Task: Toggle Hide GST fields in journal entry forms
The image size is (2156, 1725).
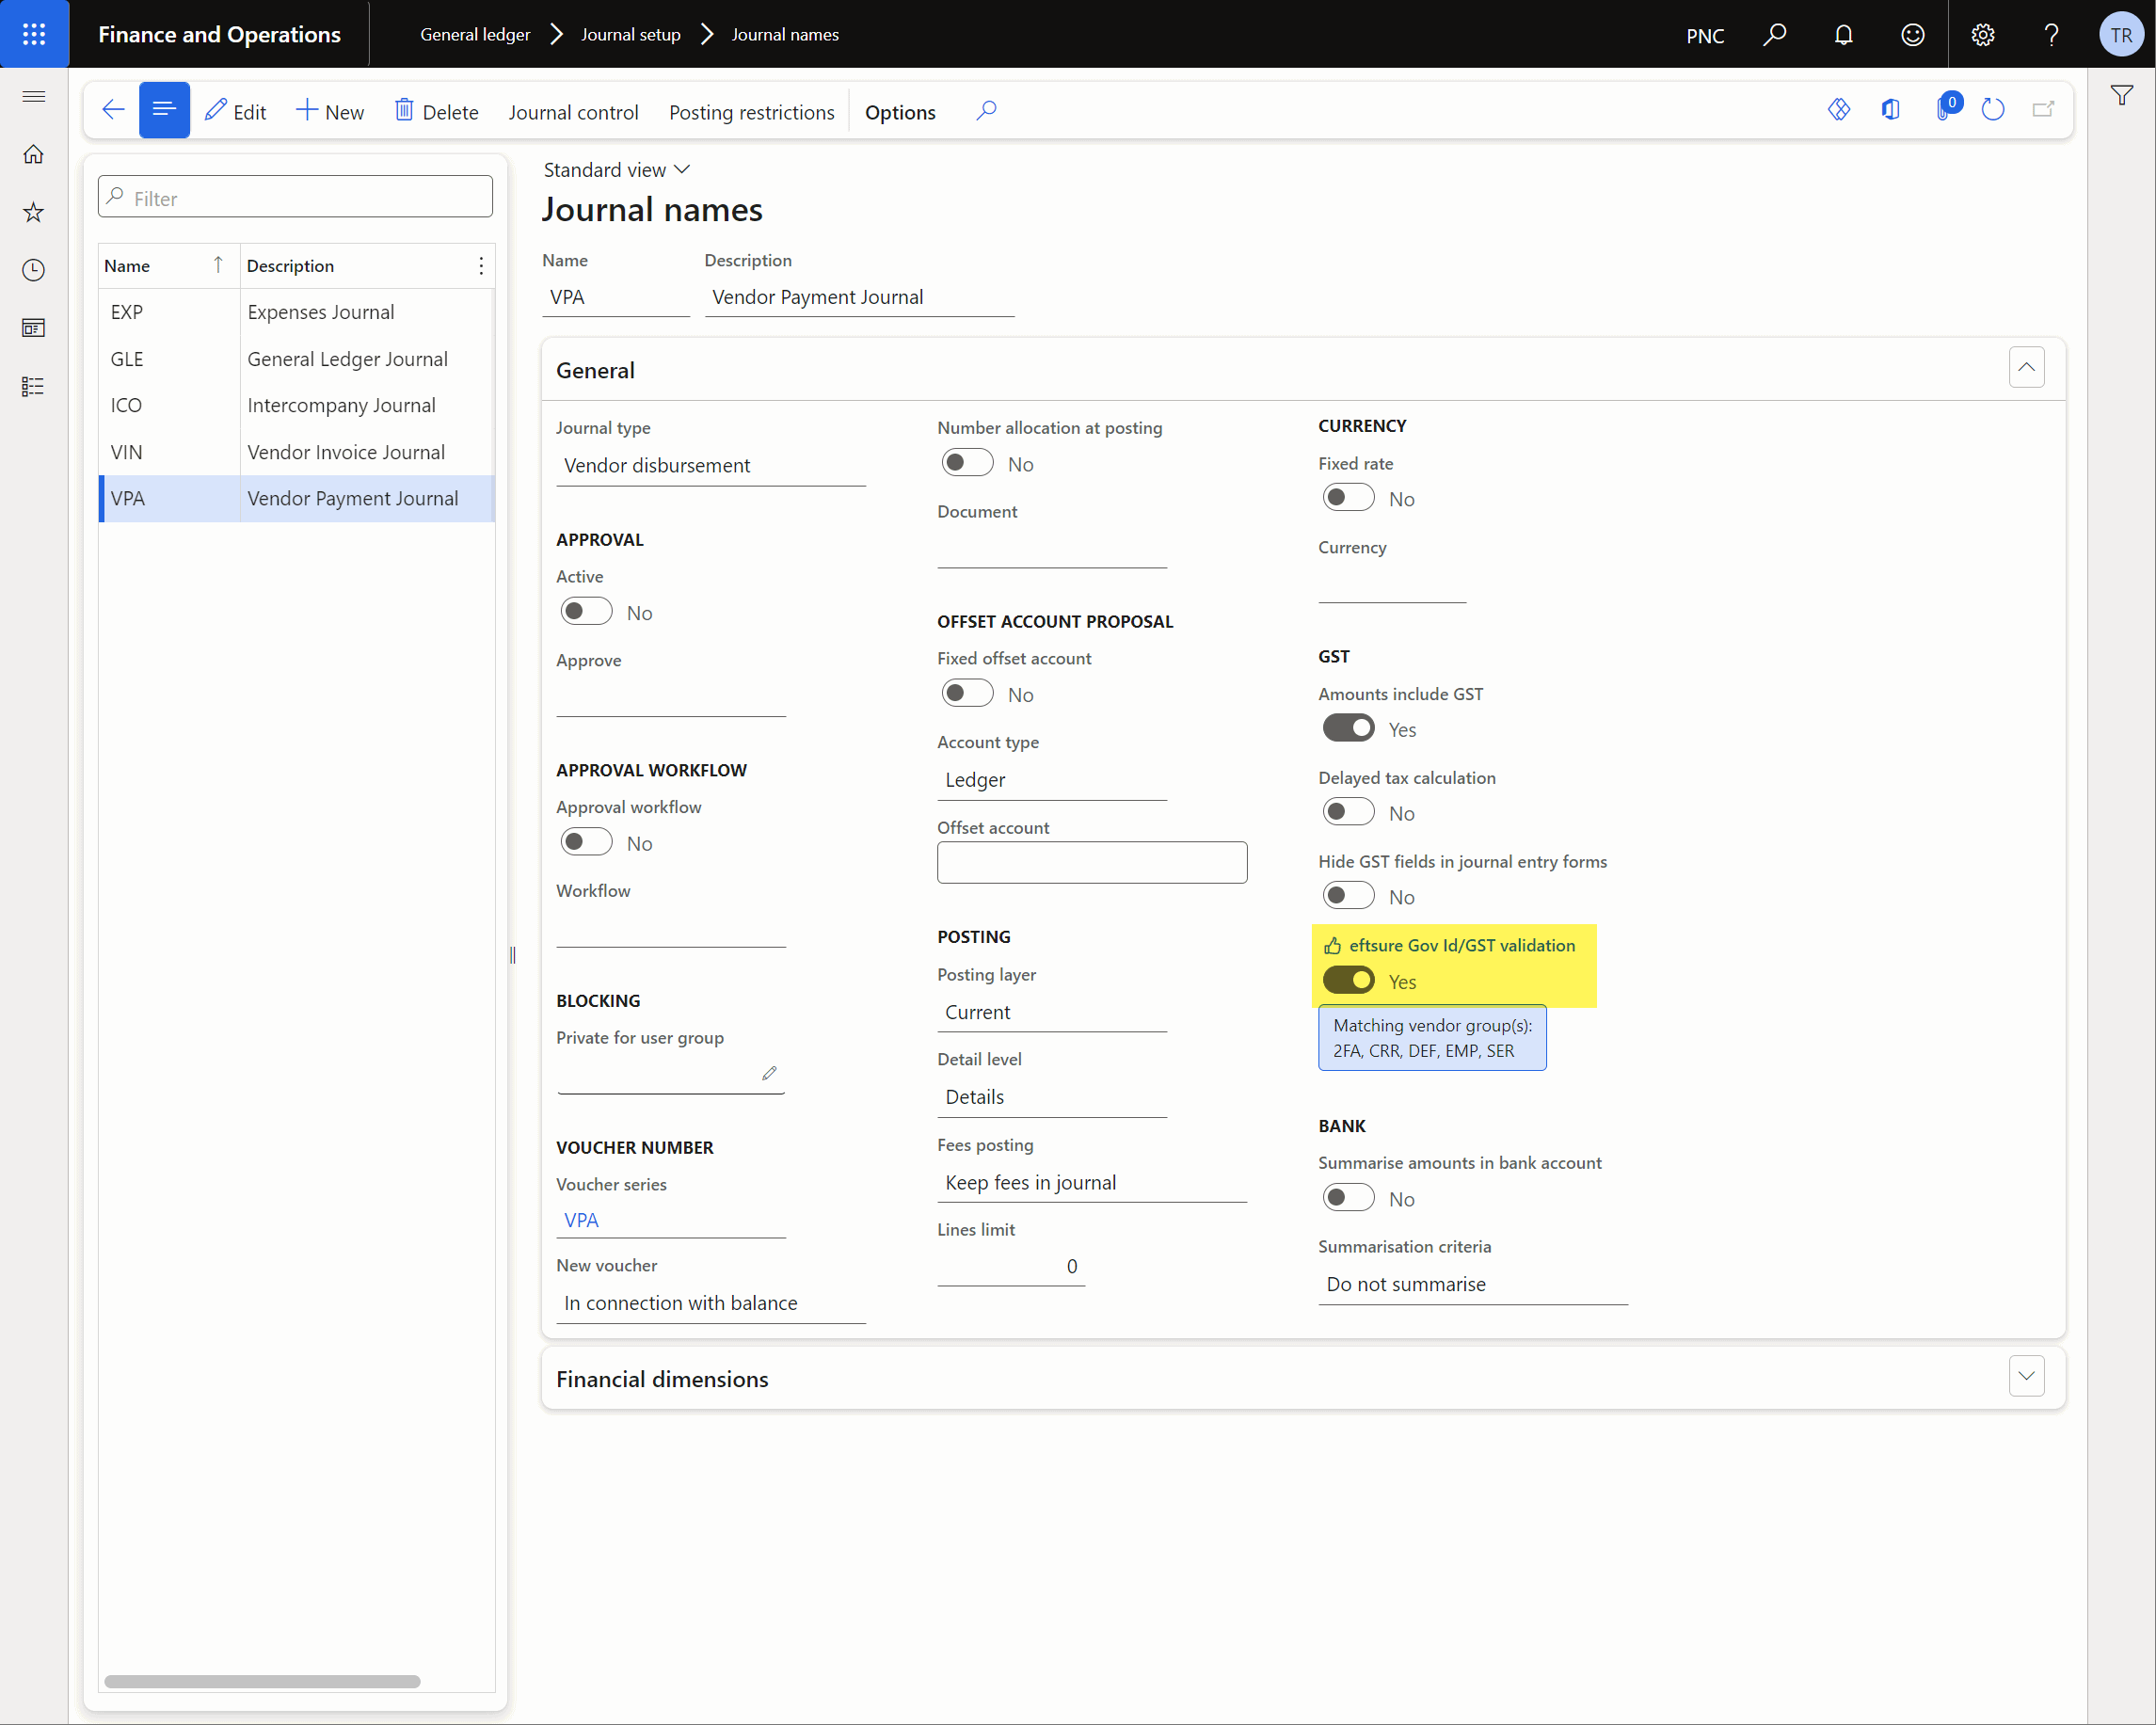Action: 1348,896
